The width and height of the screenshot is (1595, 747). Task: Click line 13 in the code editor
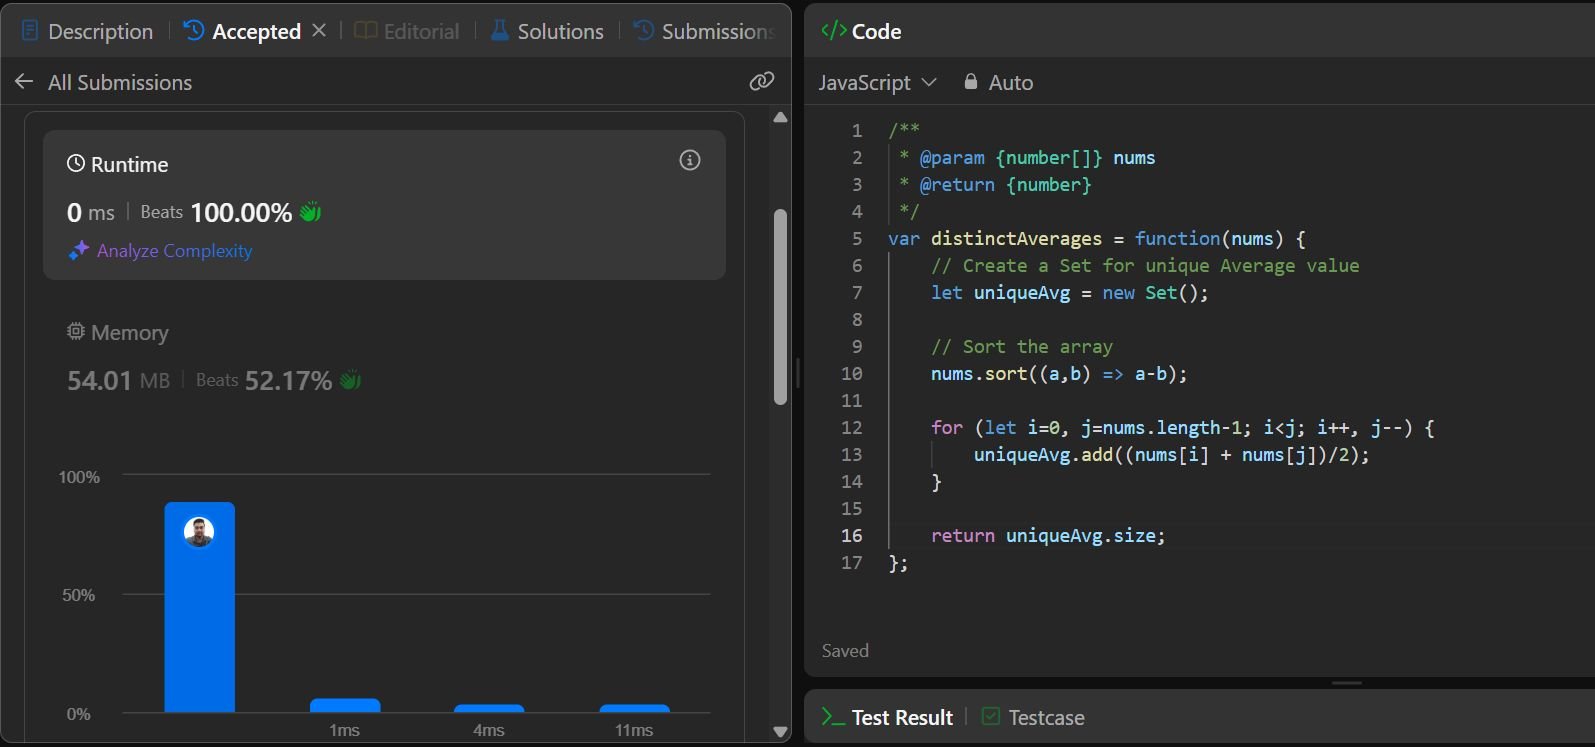(x=1170, y=455)
